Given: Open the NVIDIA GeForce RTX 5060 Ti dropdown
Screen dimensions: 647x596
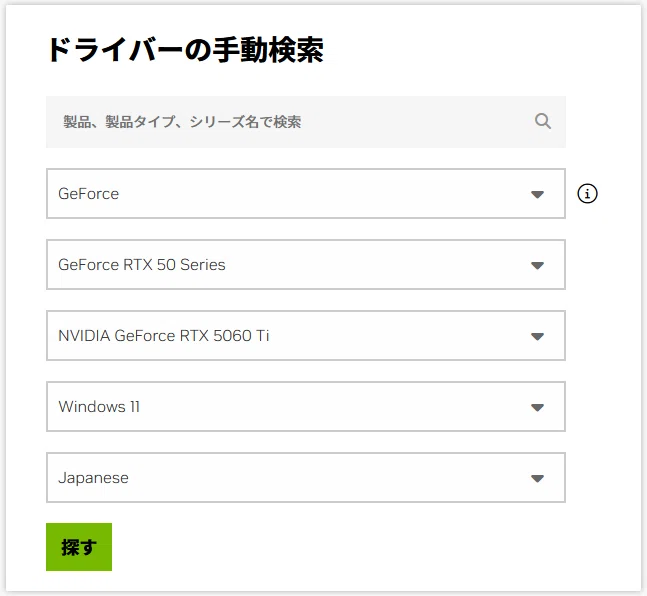Looking at the screenshot, I should (x=306, y=336).
